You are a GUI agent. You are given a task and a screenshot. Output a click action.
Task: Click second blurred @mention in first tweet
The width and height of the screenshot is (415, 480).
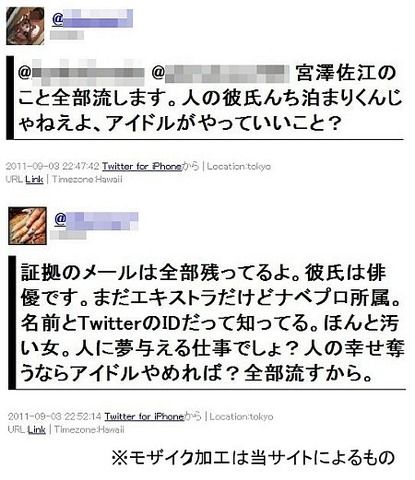point(221,73)
